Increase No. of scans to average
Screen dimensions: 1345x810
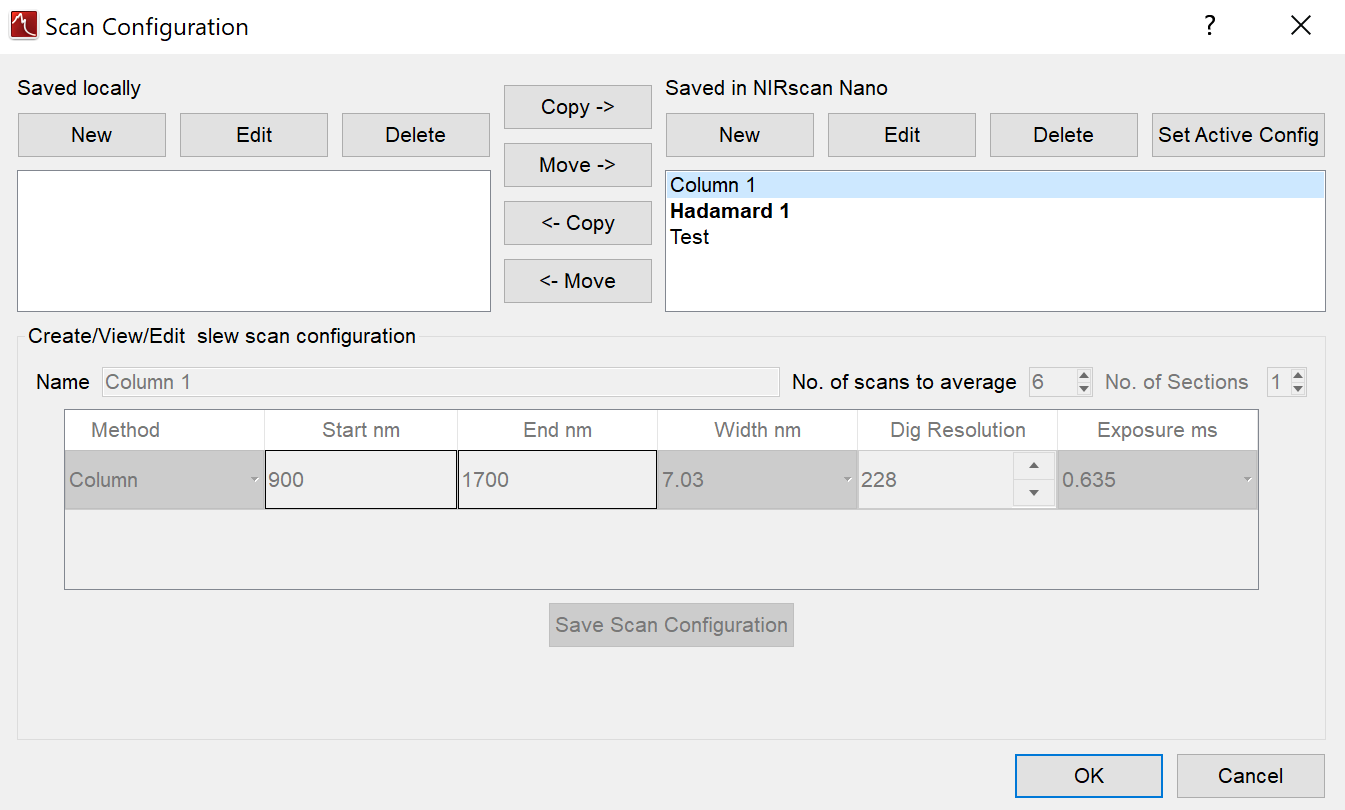[1084, 376]
